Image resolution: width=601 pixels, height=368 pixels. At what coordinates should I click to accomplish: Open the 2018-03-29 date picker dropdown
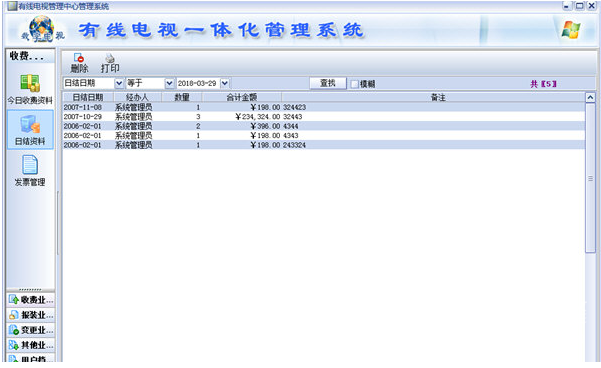point(225,83)
